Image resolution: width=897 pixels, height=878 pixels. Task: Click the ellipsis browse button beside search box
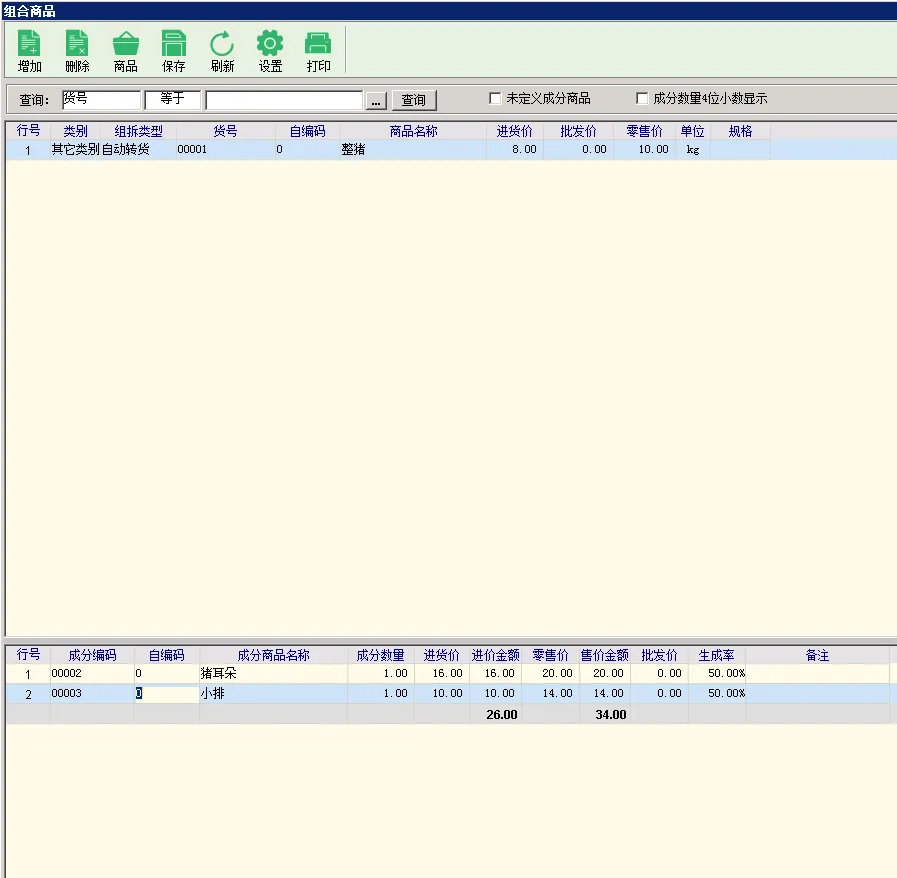[376, 101]
